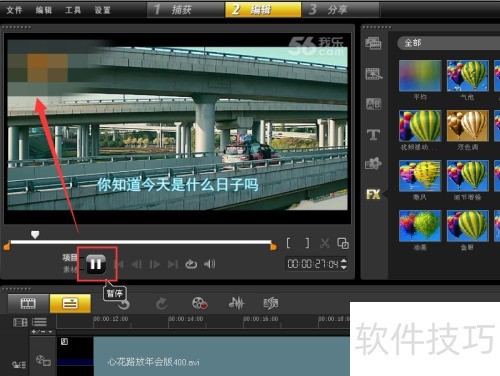Click the right orange trim handle
This screenshot has width=500, height=376.
point(273,246)
